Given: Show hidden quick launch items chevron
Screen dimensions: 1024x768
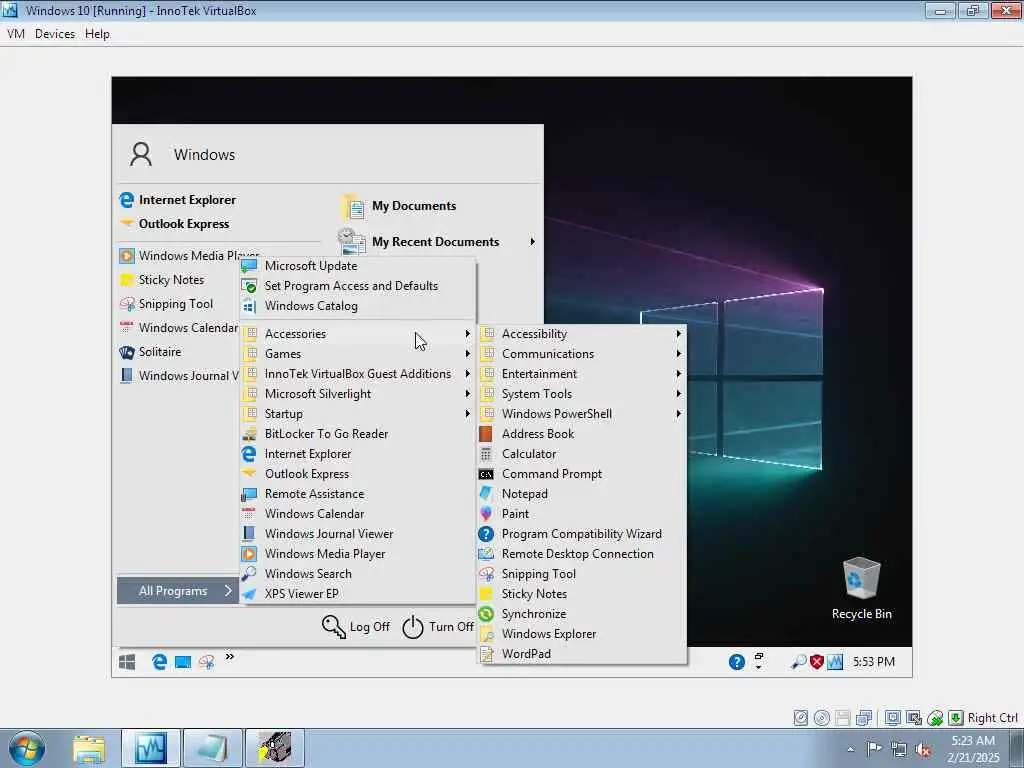Looking at the screenshot, I should (229, 656).
